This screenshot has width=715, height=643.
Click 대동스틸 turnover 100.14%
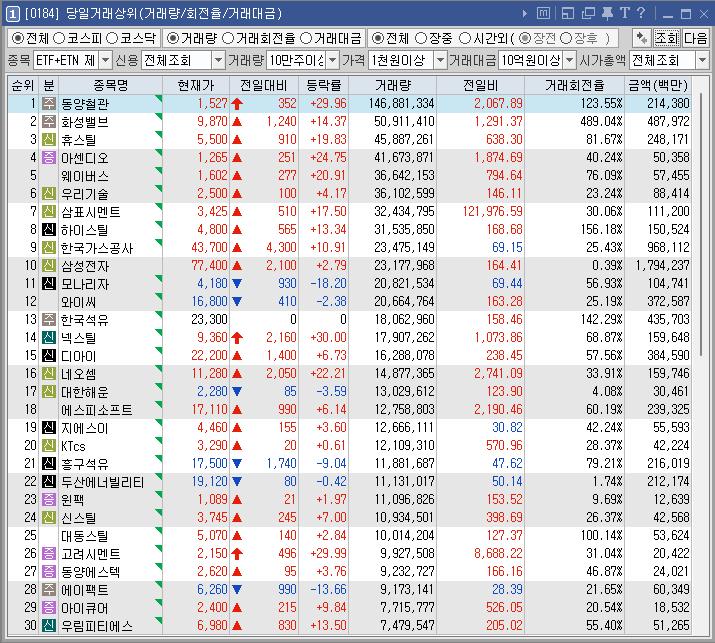point(601,535)
